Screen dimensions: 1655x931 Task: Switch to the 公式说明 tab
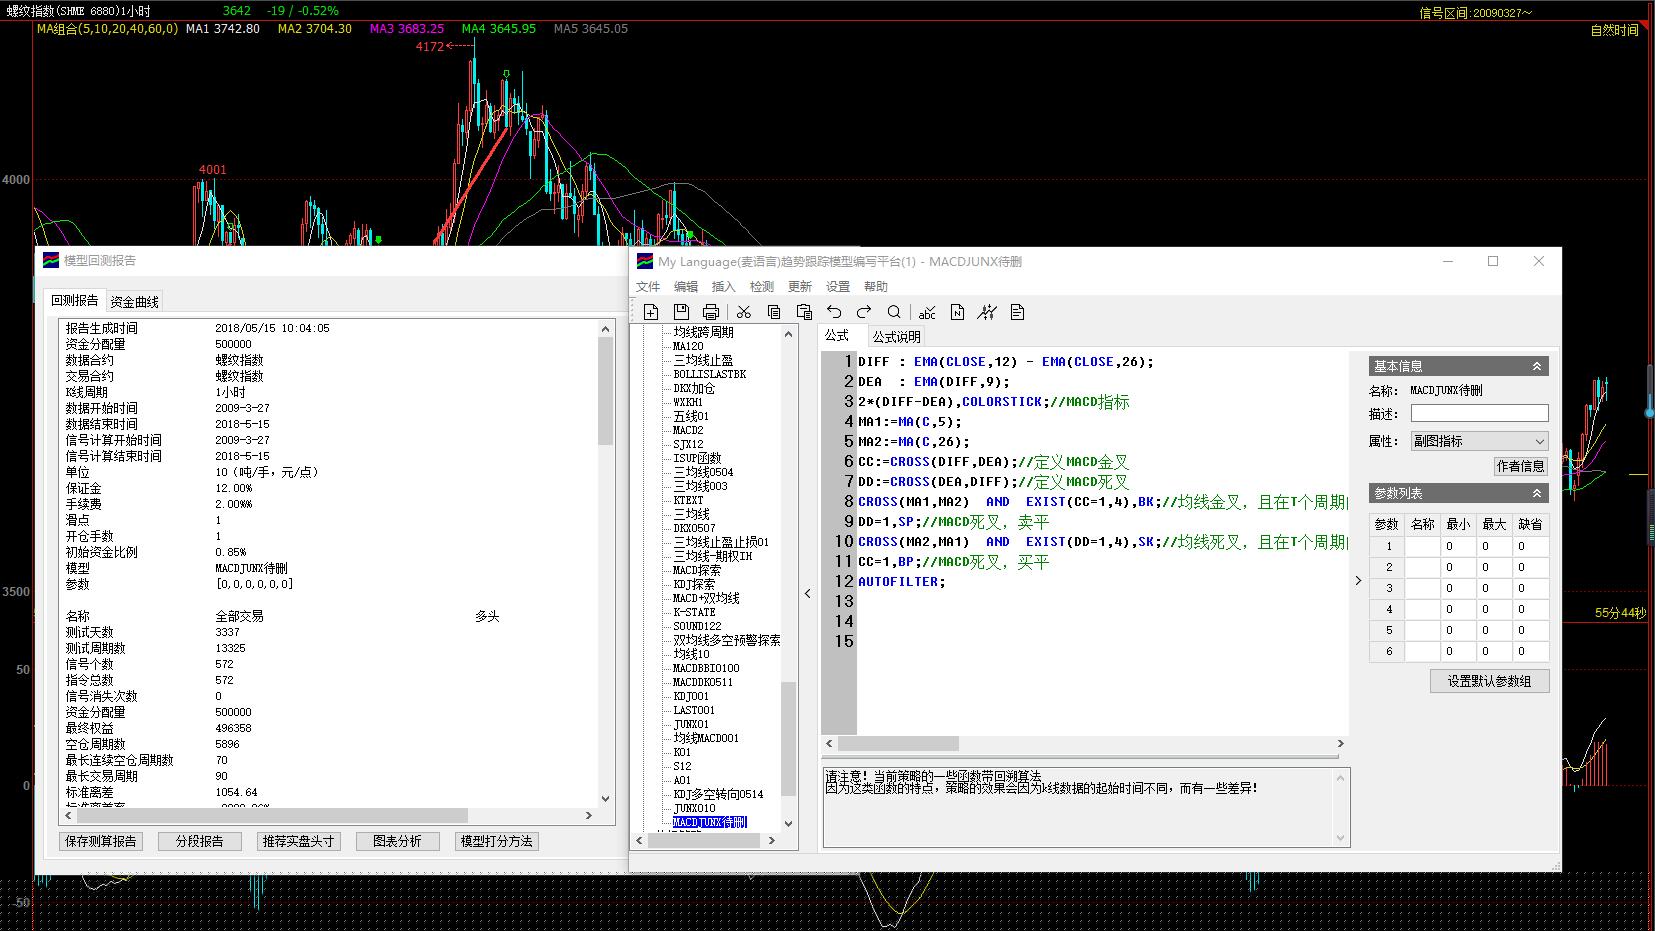click(896, 337)
